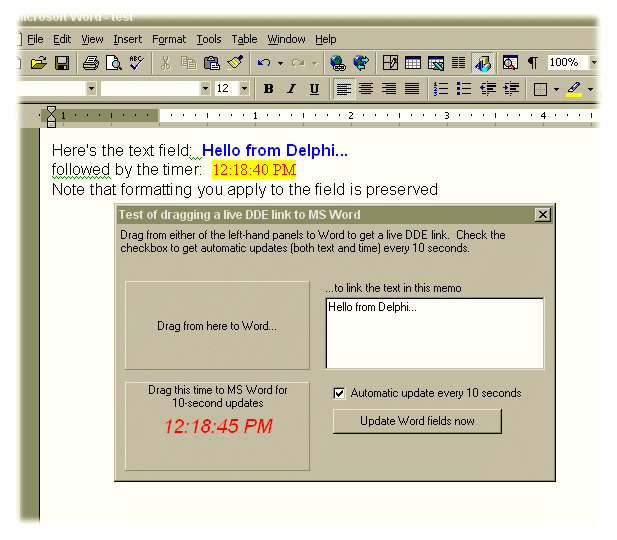Open the Help menu

[x=325, y=39]
